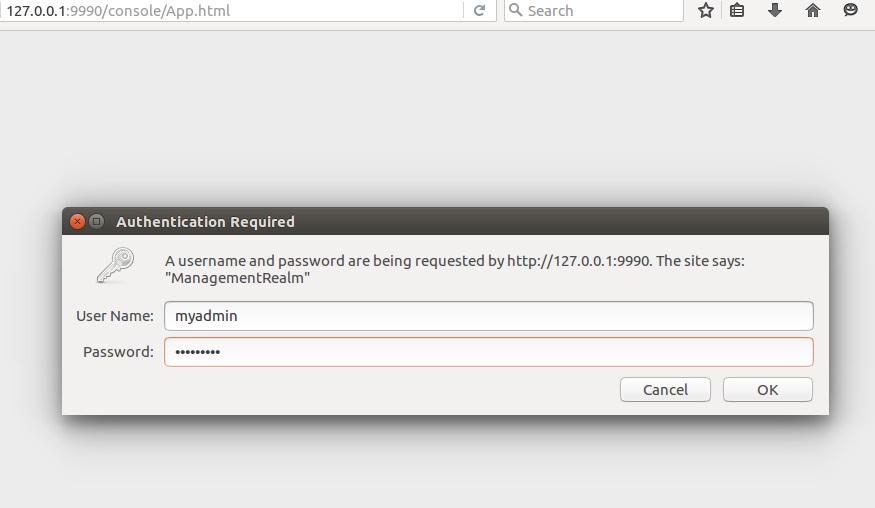The image size is (875, 508).
Task: Click the browser Search box
Action: pos(594,11)
